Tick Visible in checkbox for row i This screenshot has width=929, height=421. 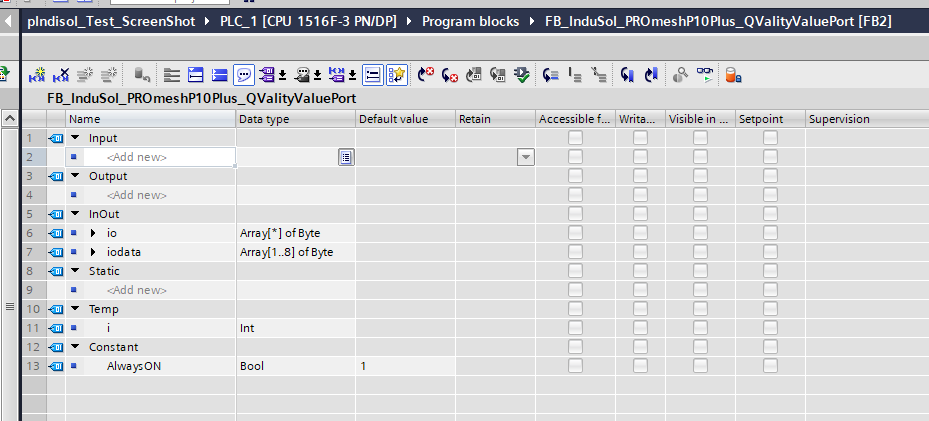700,328
